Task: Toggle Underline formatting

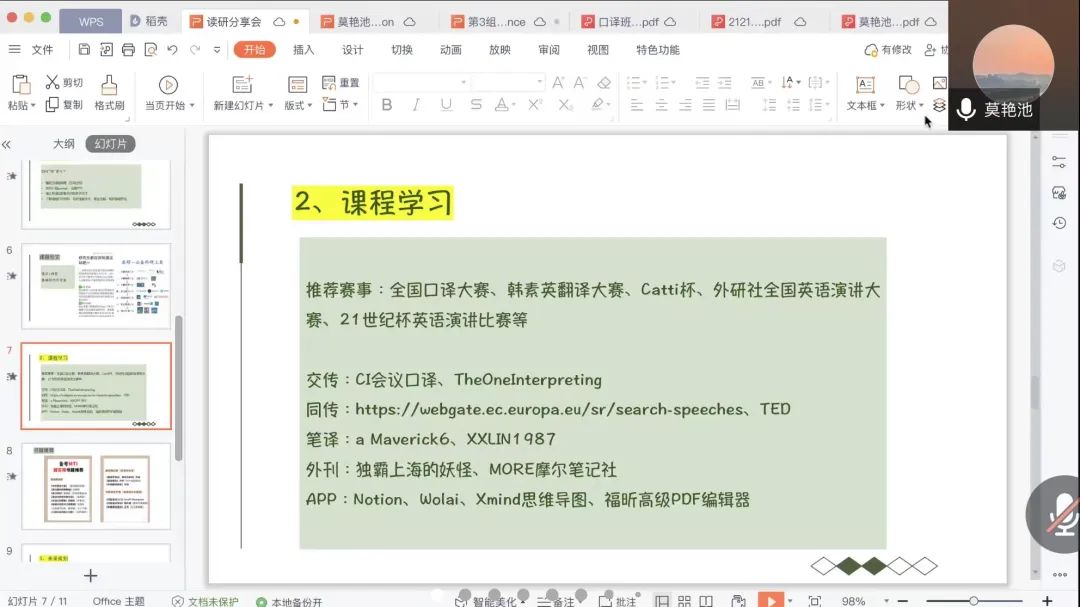Action: pyautogui.click(x=446, y=105)
